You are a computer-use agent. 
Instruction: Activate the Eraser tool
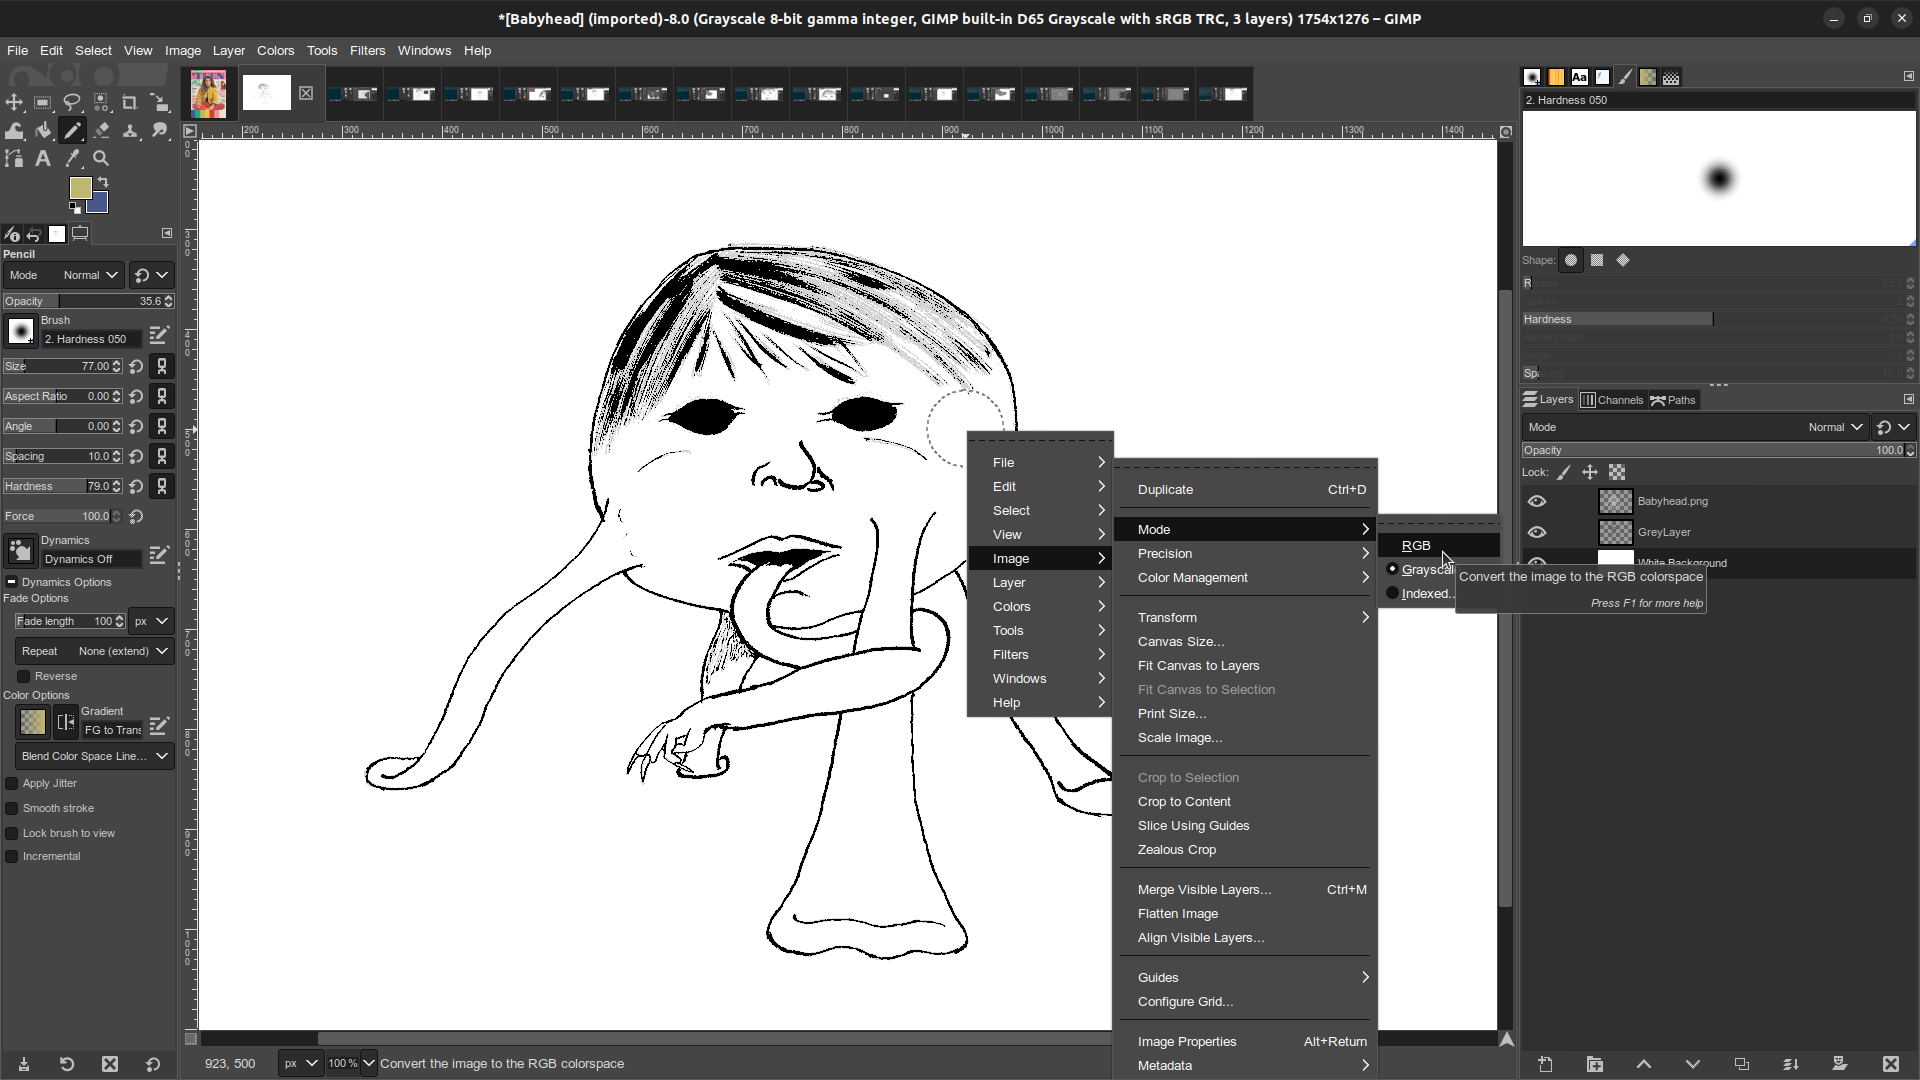pos(101,131)
